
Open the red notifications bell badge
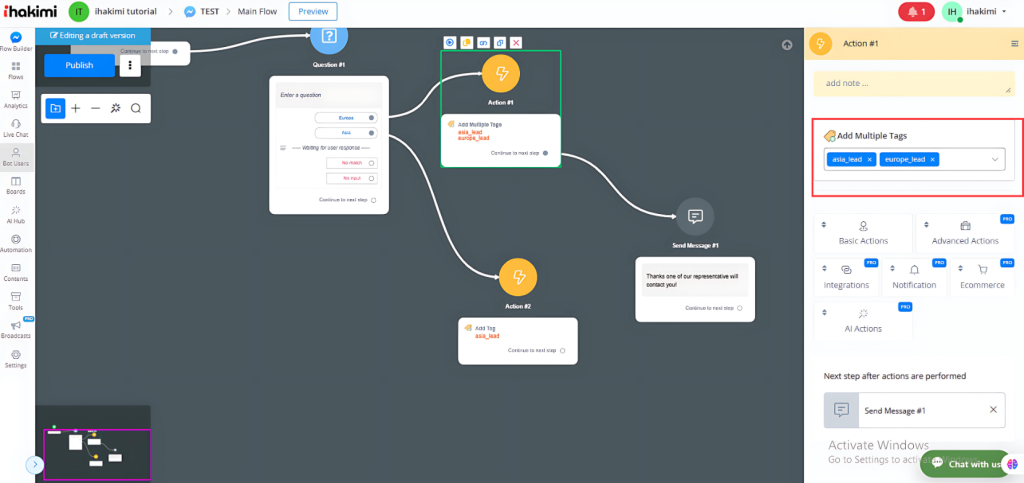pyautogui.click(x=915, y=12)
